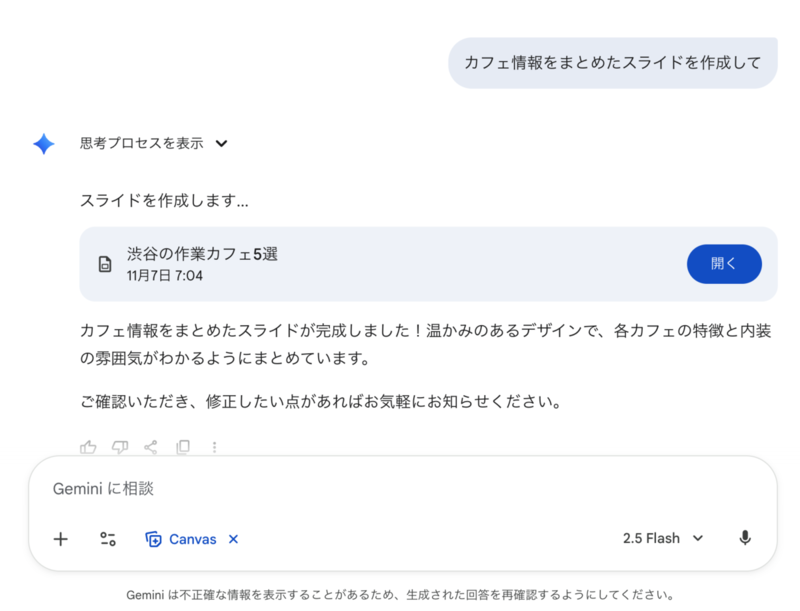Open the more options menu on the response

(216, 447)
